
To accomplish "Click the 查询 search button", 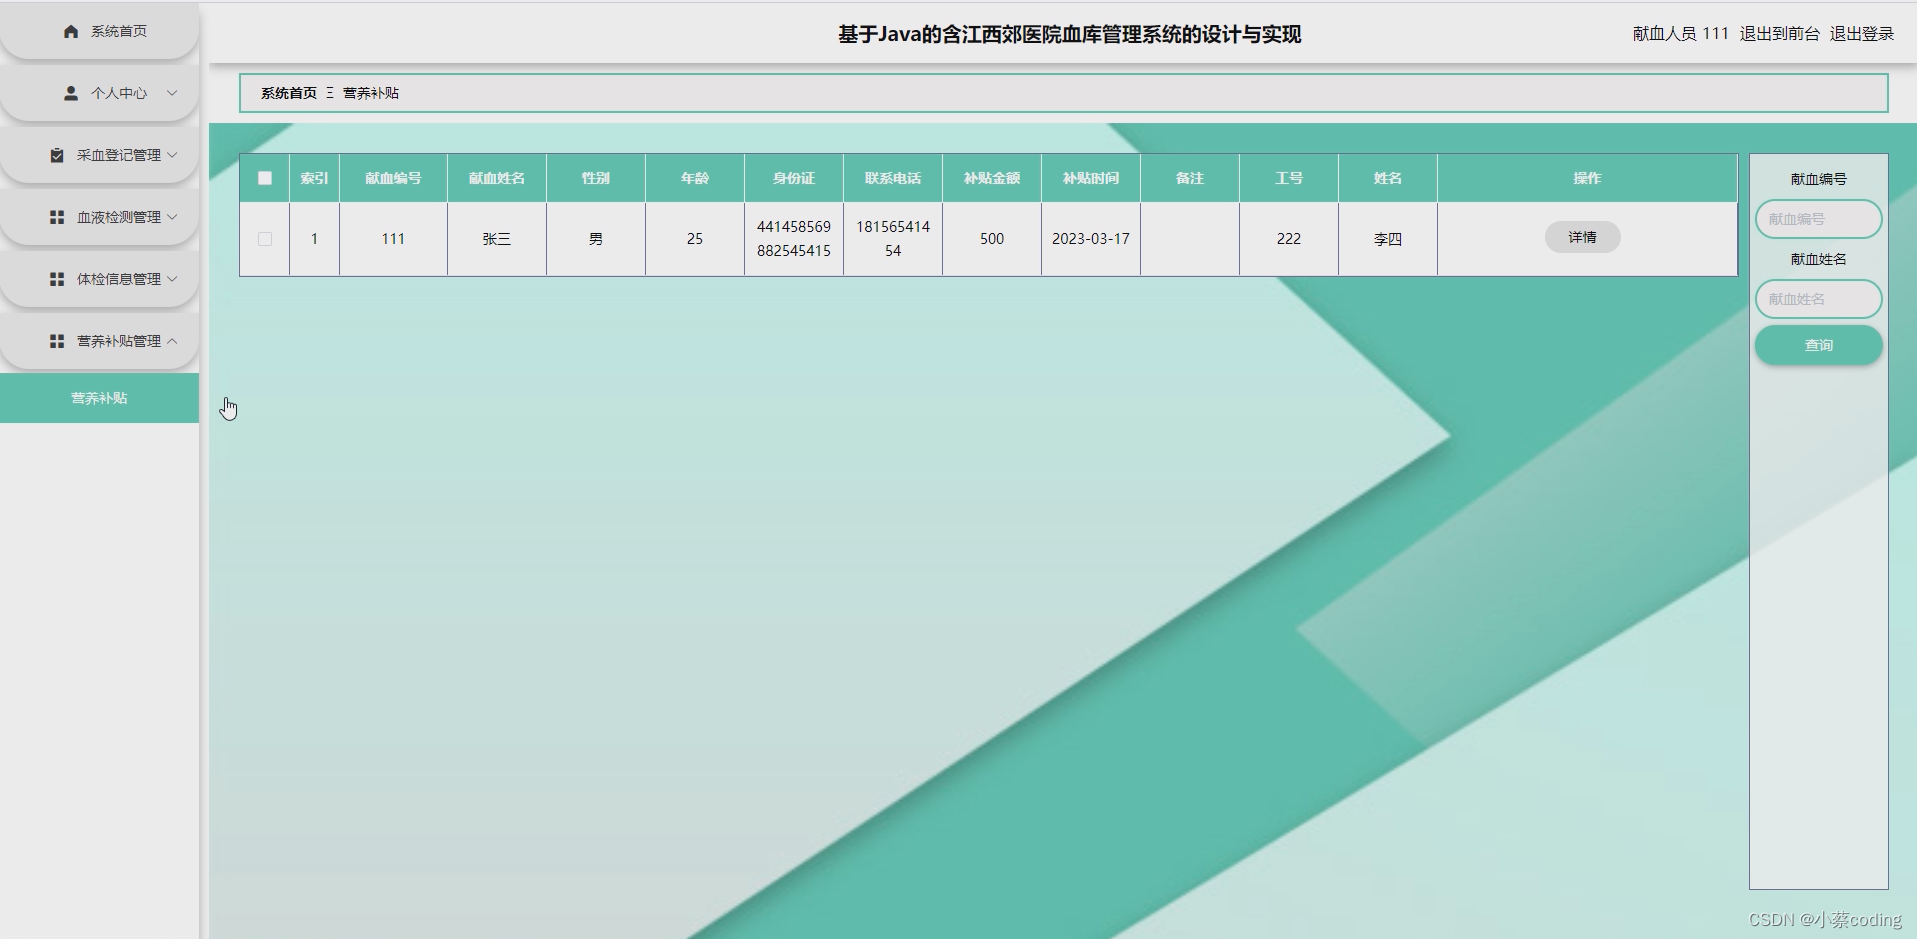I will (x=1818, y=345).
